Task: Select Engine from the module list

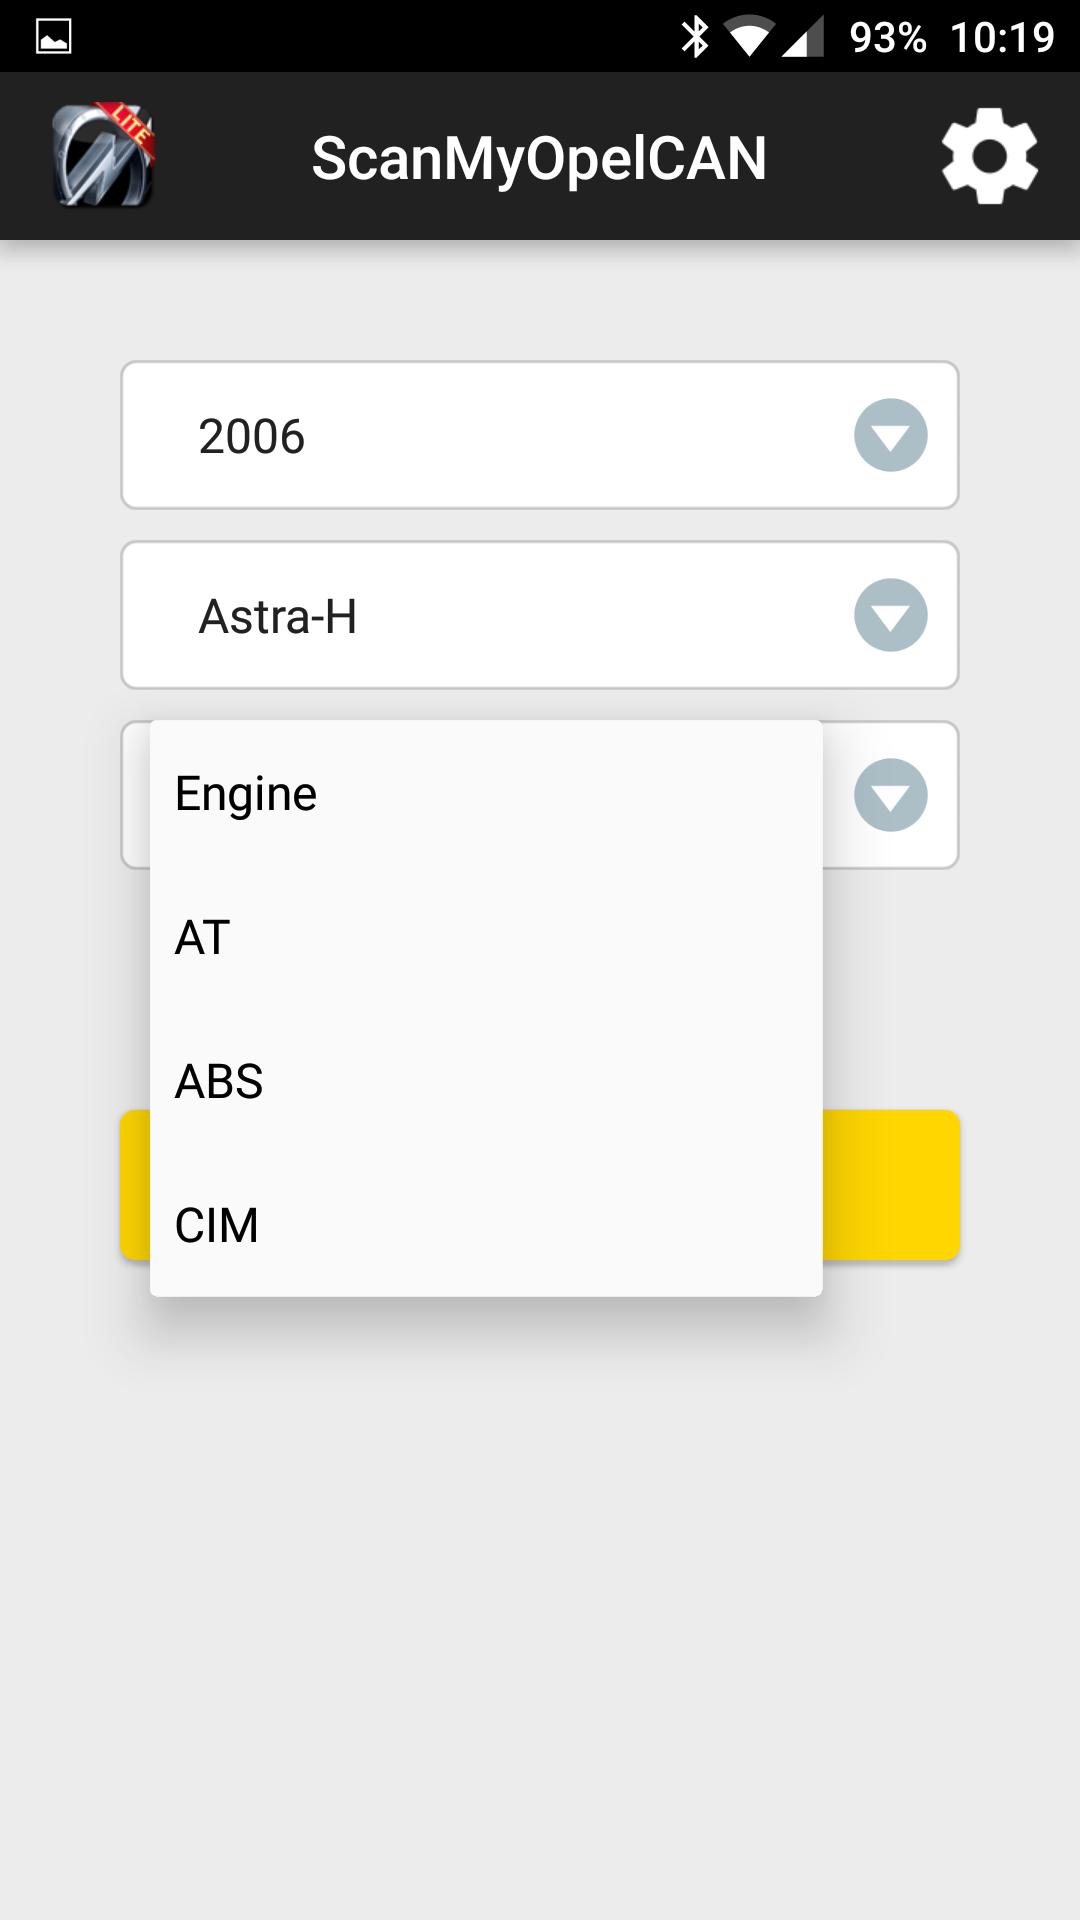Action: pos(486,793)
